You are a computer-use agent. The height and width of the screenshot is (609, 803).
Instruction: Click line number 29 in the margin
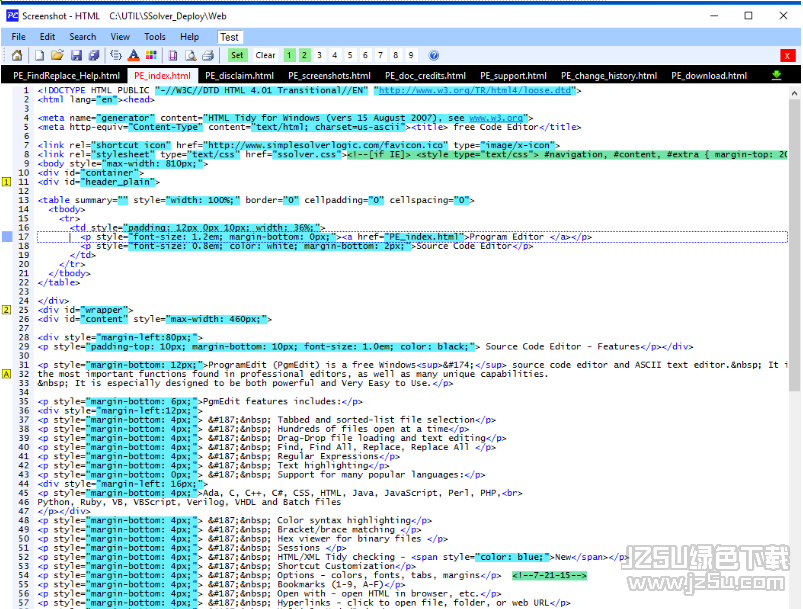24,346
